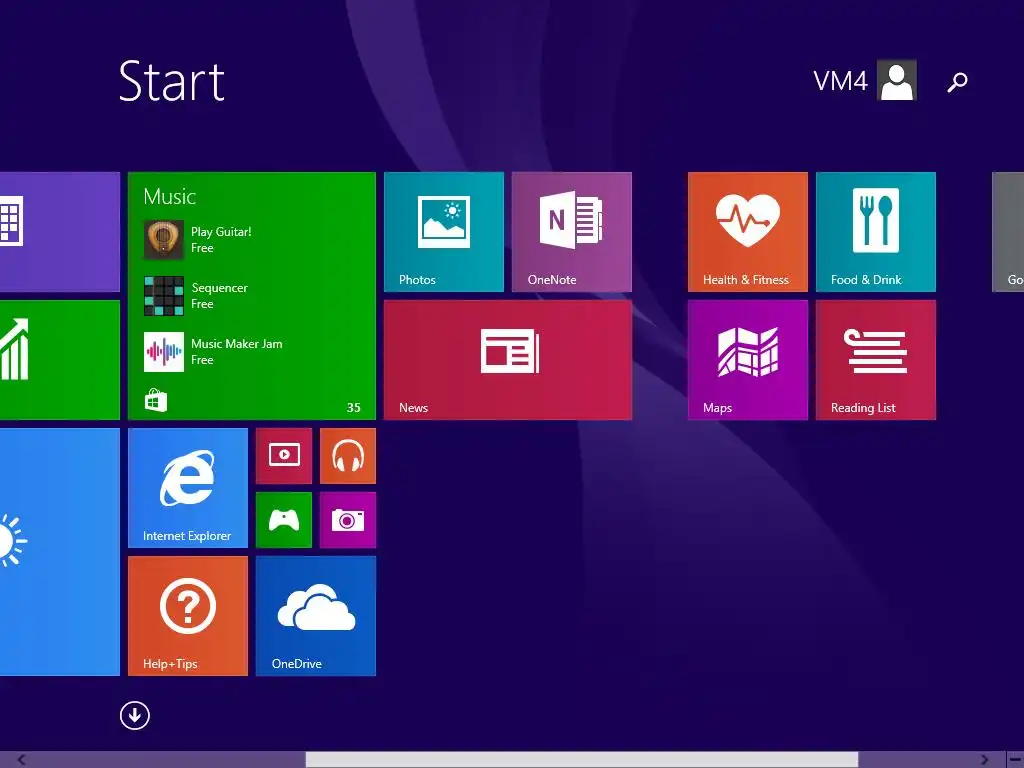The height and width of the screenshot is (768, 1024).
Task: Click the VM4 user account picture
Action: (x=897, y=80)
